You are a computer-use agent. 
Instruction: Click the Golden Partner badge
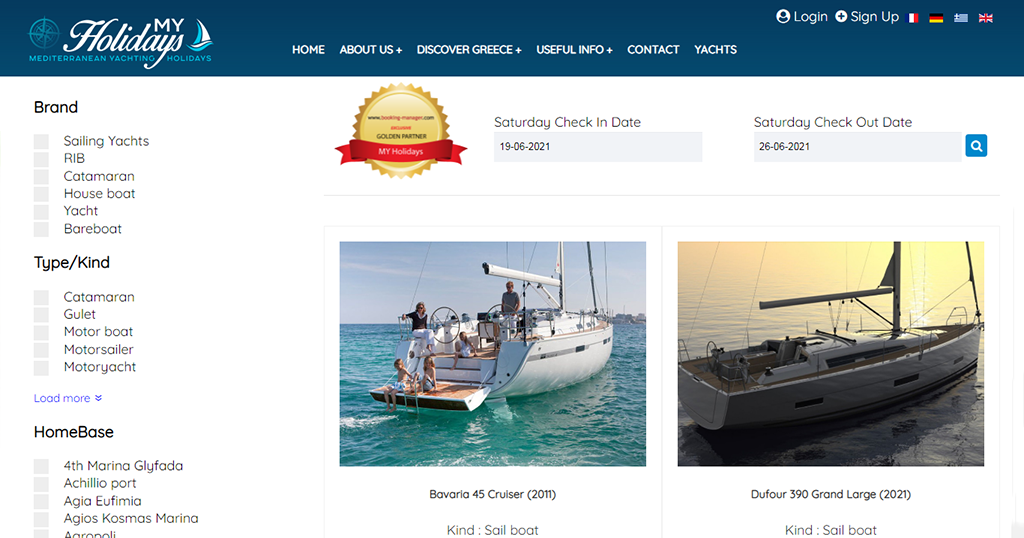[401, 131]
